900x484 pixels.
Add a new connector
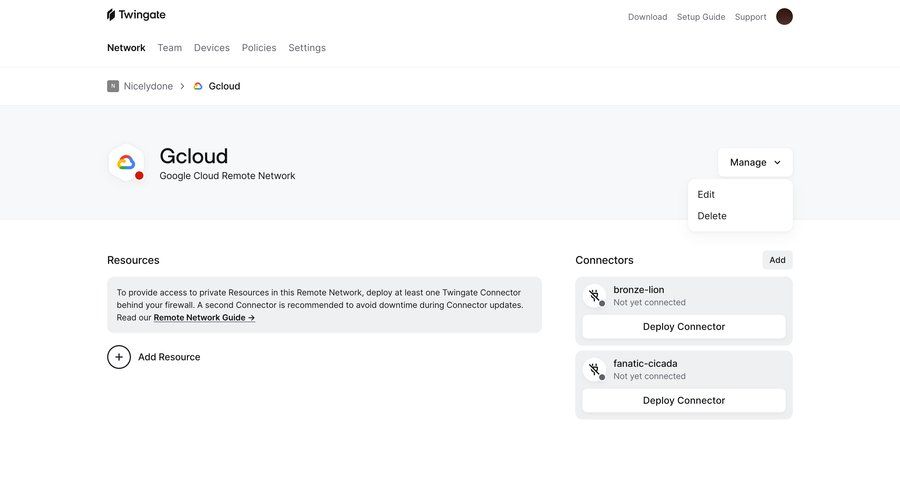point(777,260)
